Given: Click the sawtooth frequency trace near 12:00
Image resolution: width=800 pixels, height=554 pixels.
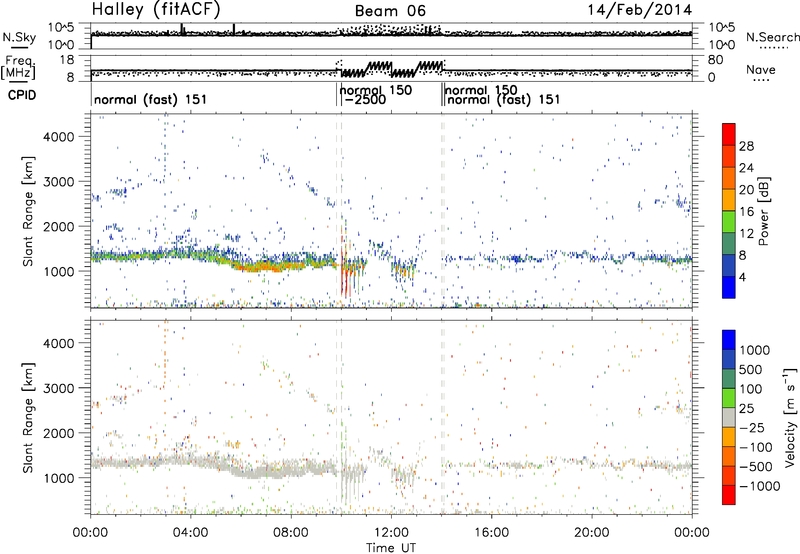Looking at the screenshot, I should 391,69.
